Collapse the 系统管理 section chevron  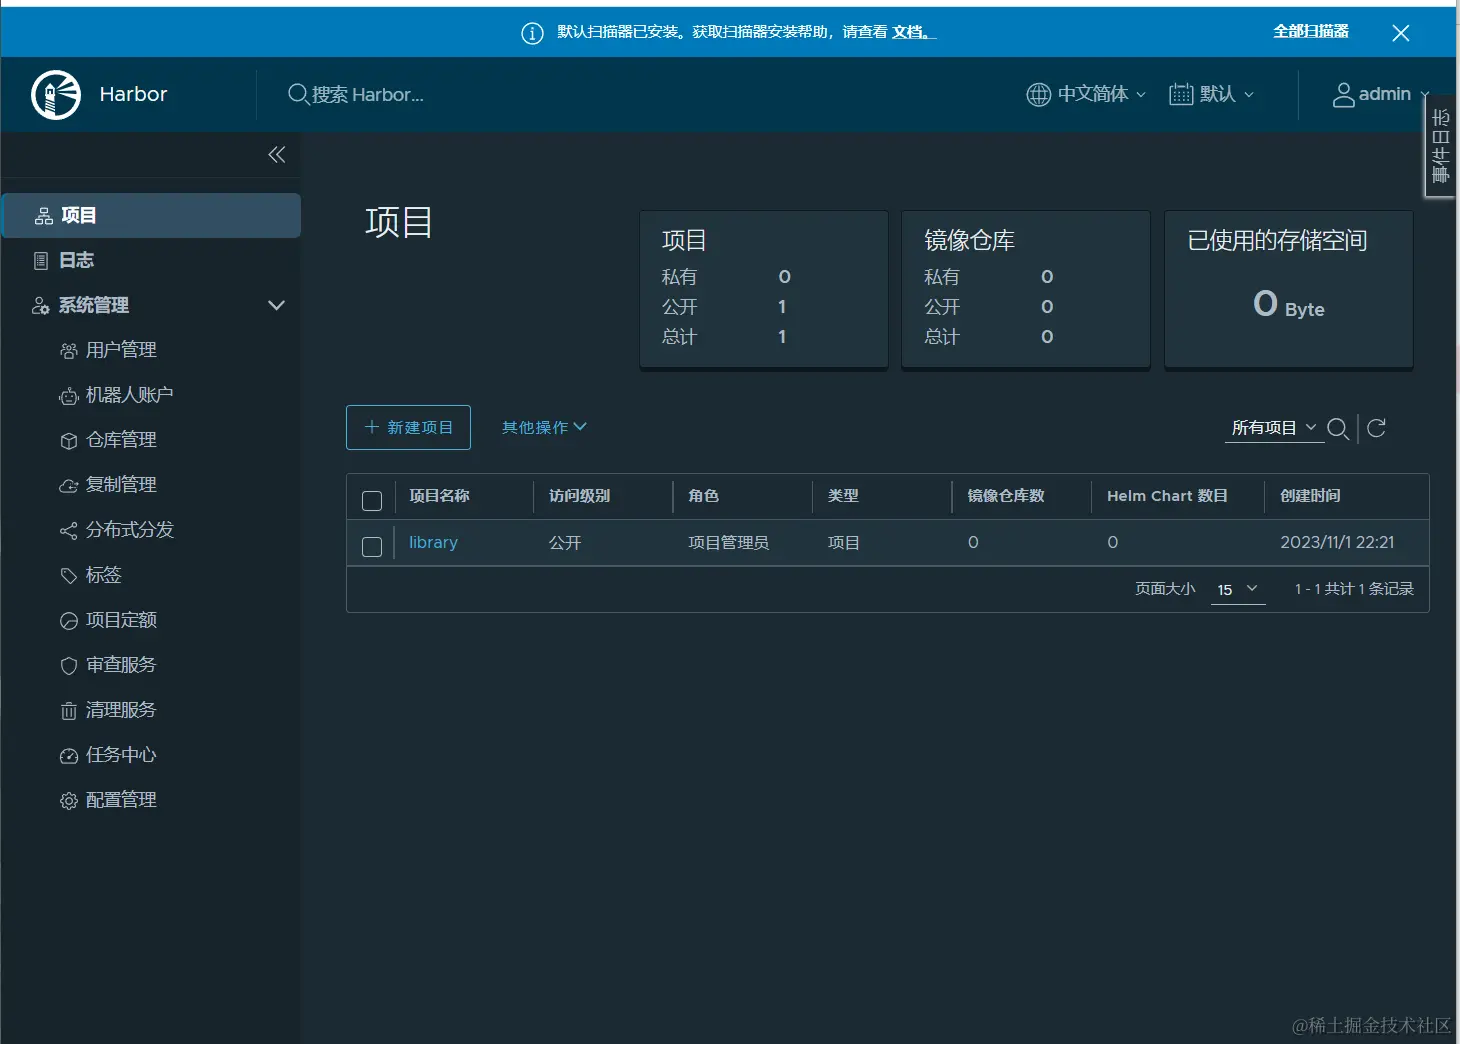[x=277, y=305]
